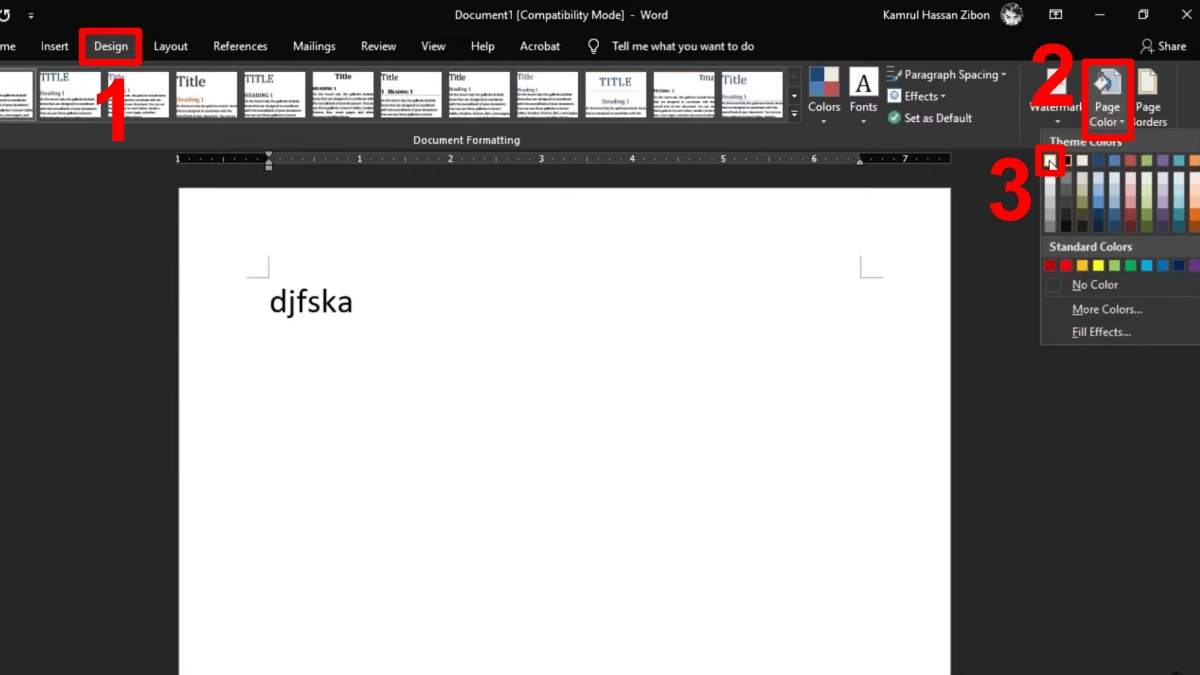The image size is (1200, 675).
Task: Open the View tab
Action: pos(433,46)
